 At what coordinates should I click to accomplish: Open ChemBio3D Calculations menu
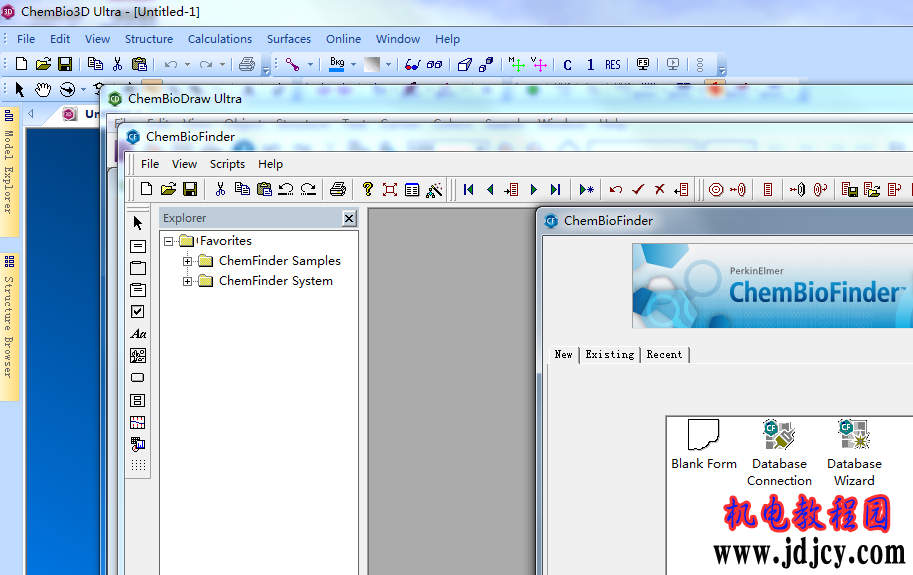(220, 39)
